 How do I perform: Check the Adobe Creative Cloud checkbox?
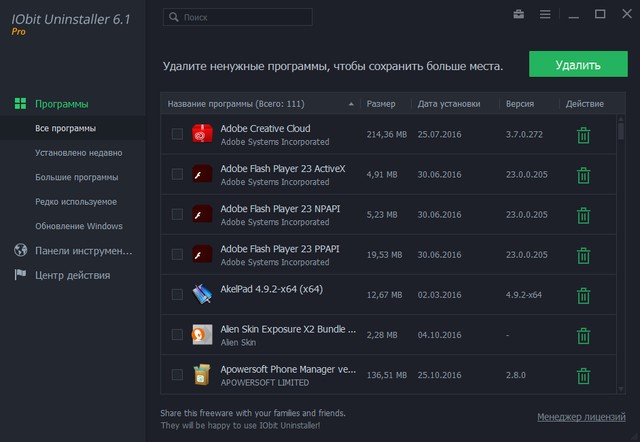point(177,134)
